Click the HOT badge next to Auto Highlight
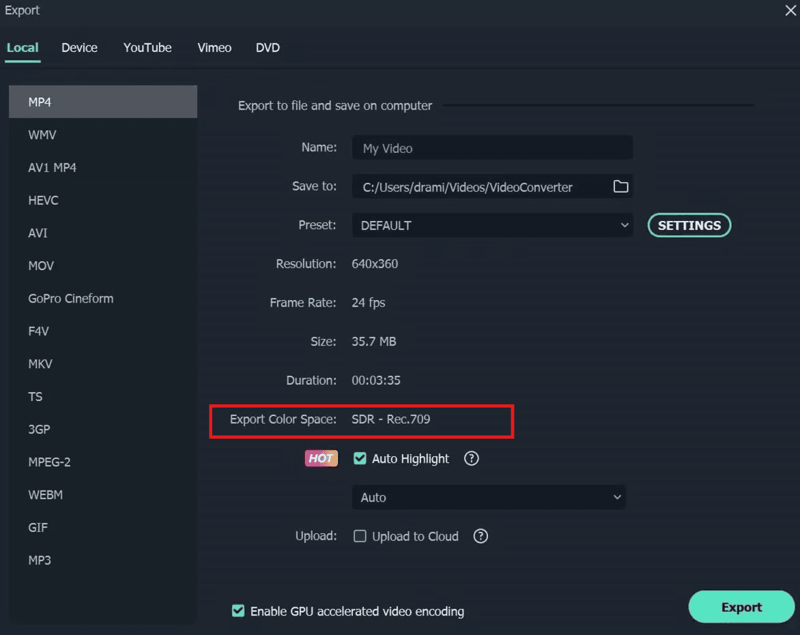Image resolution: width=800 pixels, height=635 pixels. click(x=320, y=458)
